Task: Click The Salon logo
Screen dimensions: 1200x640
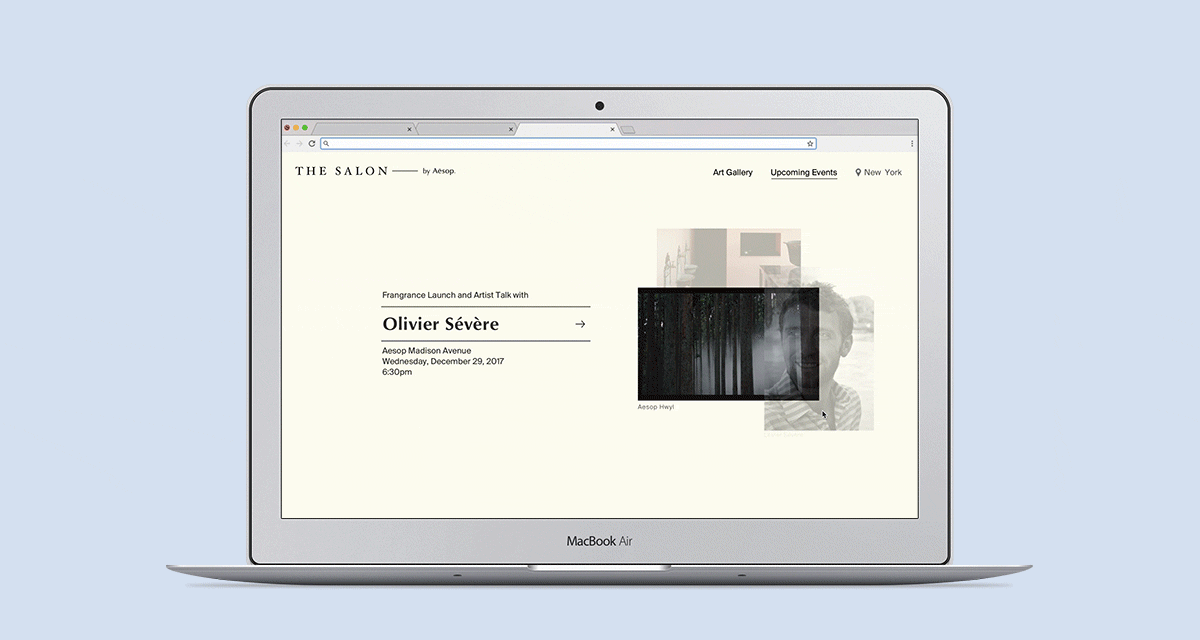Action: tap(341, 171)
